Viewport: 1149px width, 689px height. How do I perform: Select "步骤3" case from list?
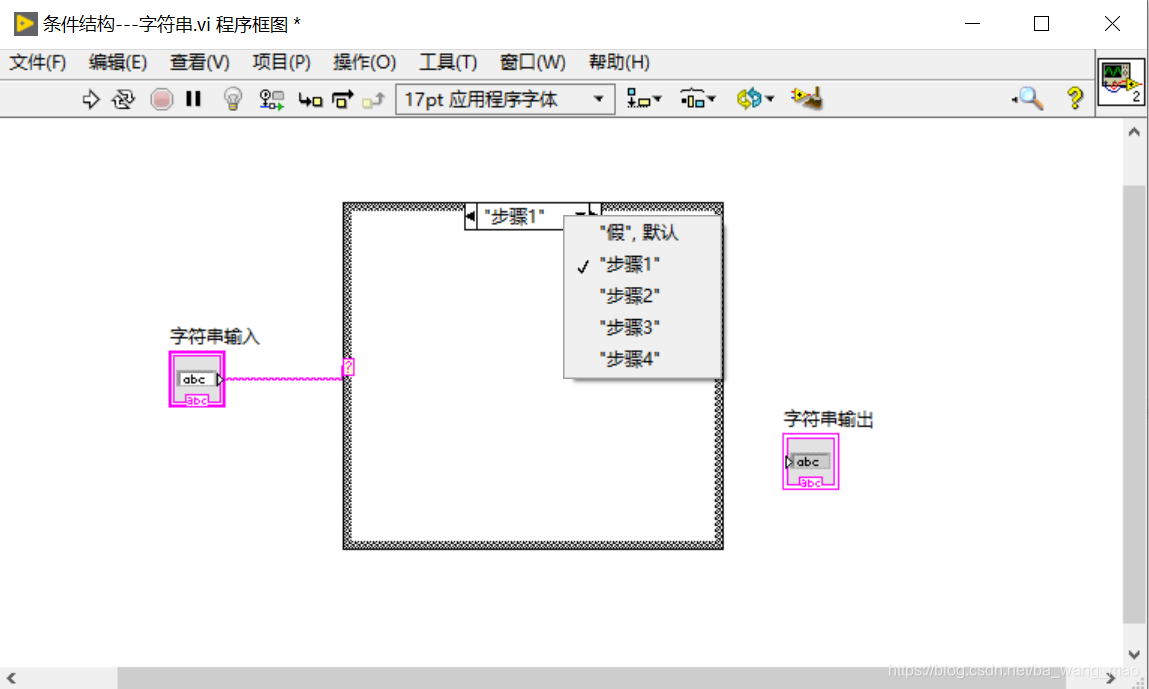(x=643, y=328)
